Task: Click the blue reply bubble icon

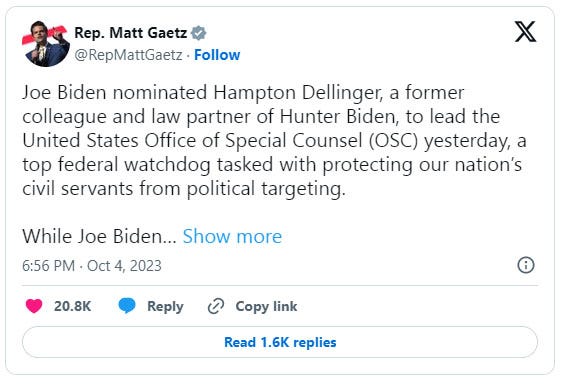Action: coord(127,306)
